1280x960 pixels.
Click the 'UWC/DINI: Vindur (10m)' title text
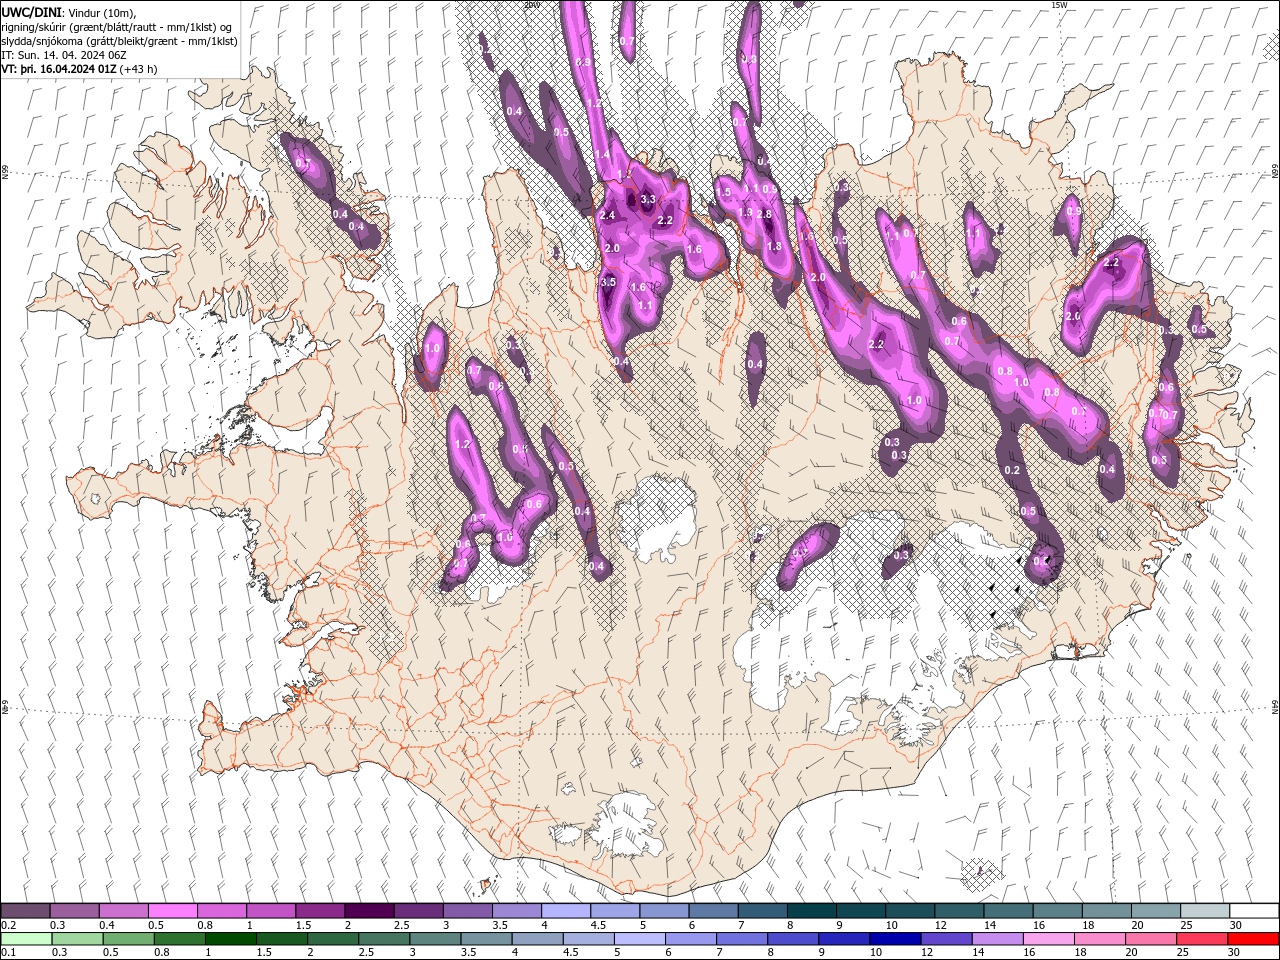coord(67,11)
